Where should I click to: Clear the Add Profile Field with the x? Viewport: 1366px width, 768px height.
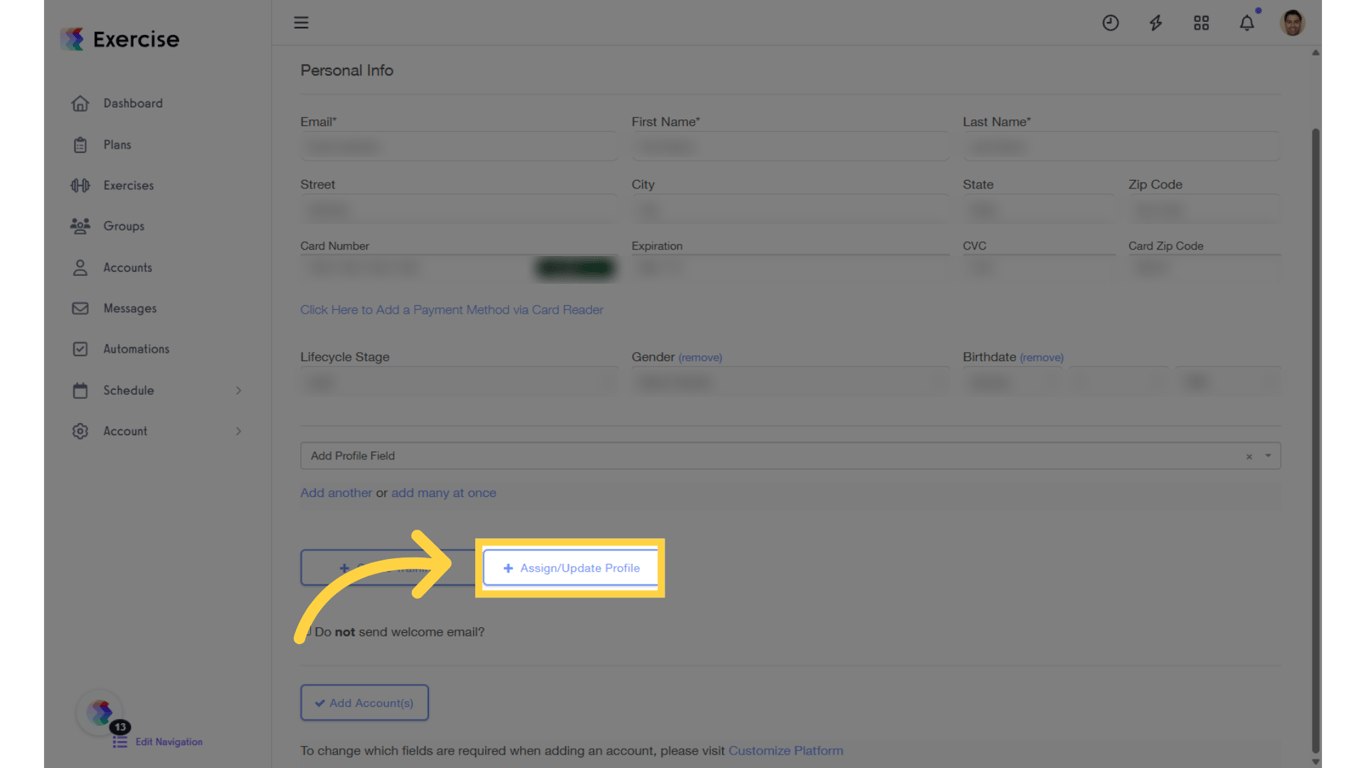1247,455
